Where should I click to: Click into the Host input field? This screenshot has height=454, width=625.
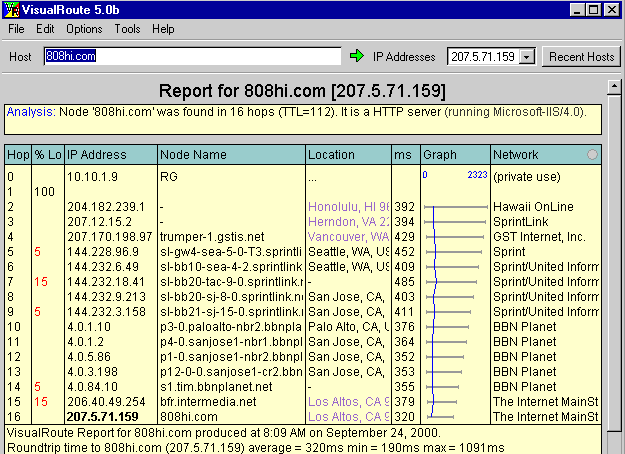click(x=193, y=56)
